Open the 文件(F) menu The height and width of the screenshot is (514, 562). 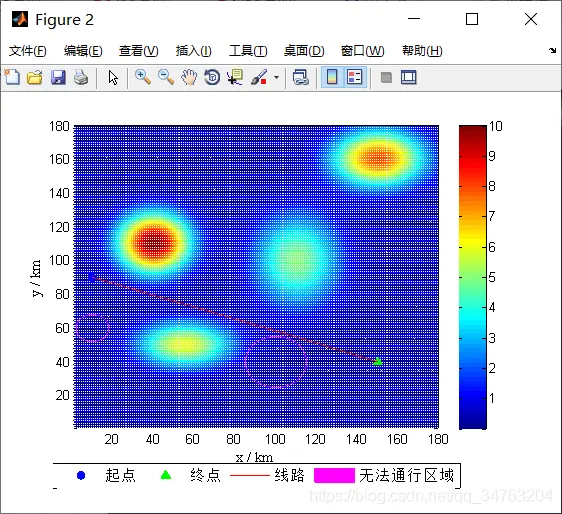(x=28, y=51)
